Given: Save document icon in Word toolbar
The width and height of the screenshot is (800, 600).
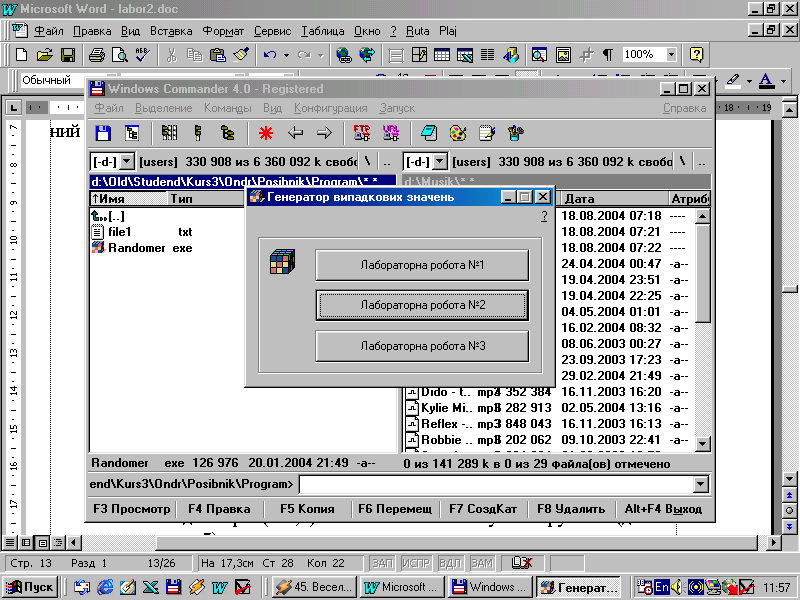Looking at the screenshot, I should coord(68,54).
